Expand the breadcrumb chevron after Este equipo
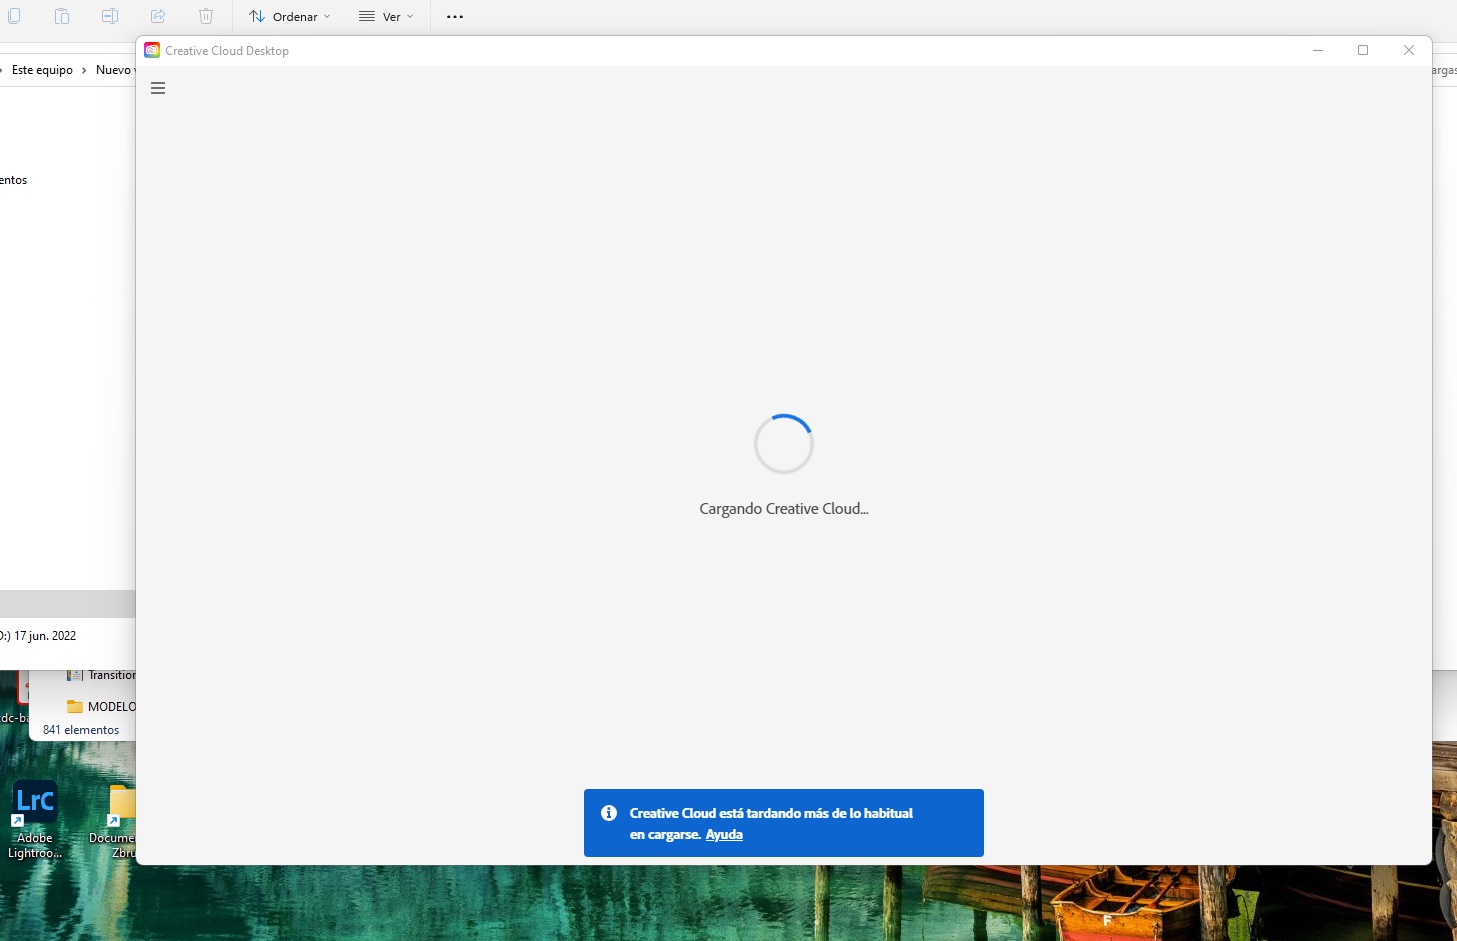The width and height of the screenshot is (1457, 941). pos(84,69)
